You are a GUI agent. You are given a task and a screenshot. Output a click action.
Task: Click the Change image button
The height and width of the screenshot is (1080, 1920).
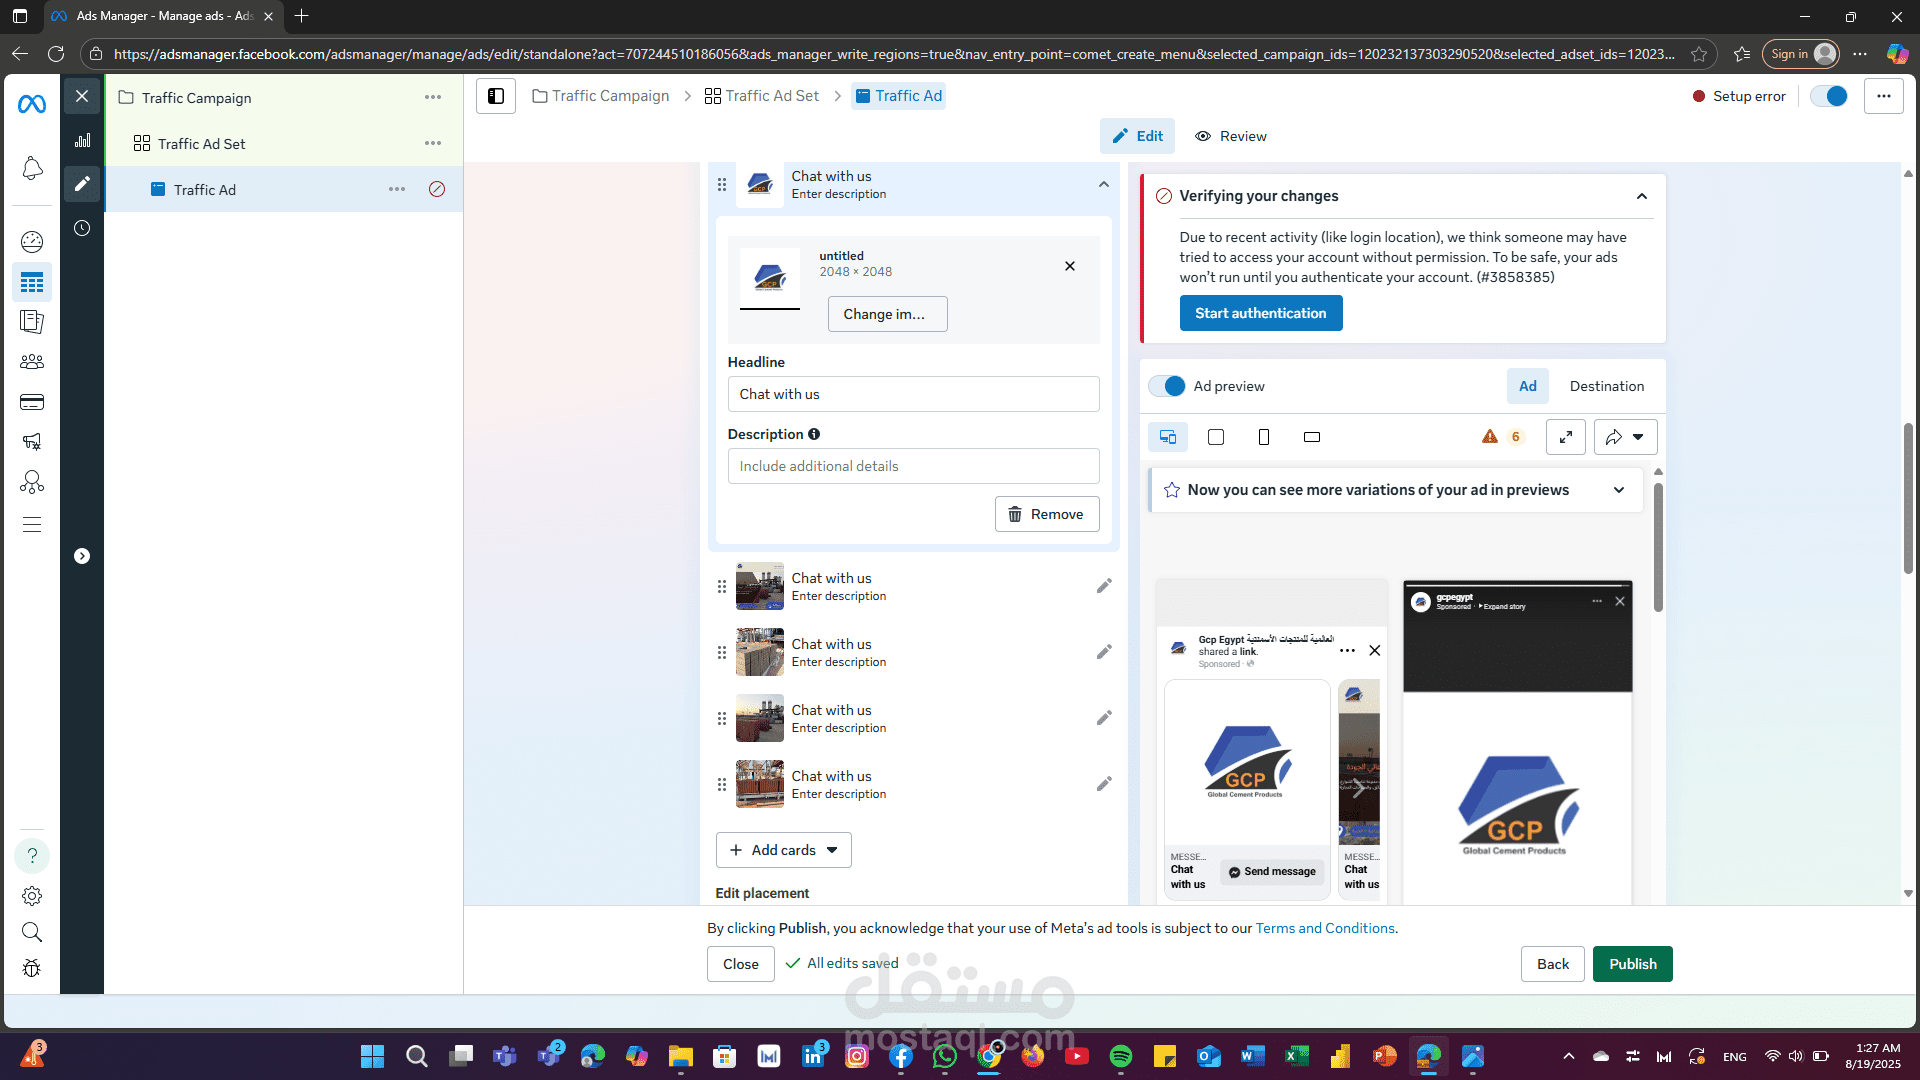888,314
